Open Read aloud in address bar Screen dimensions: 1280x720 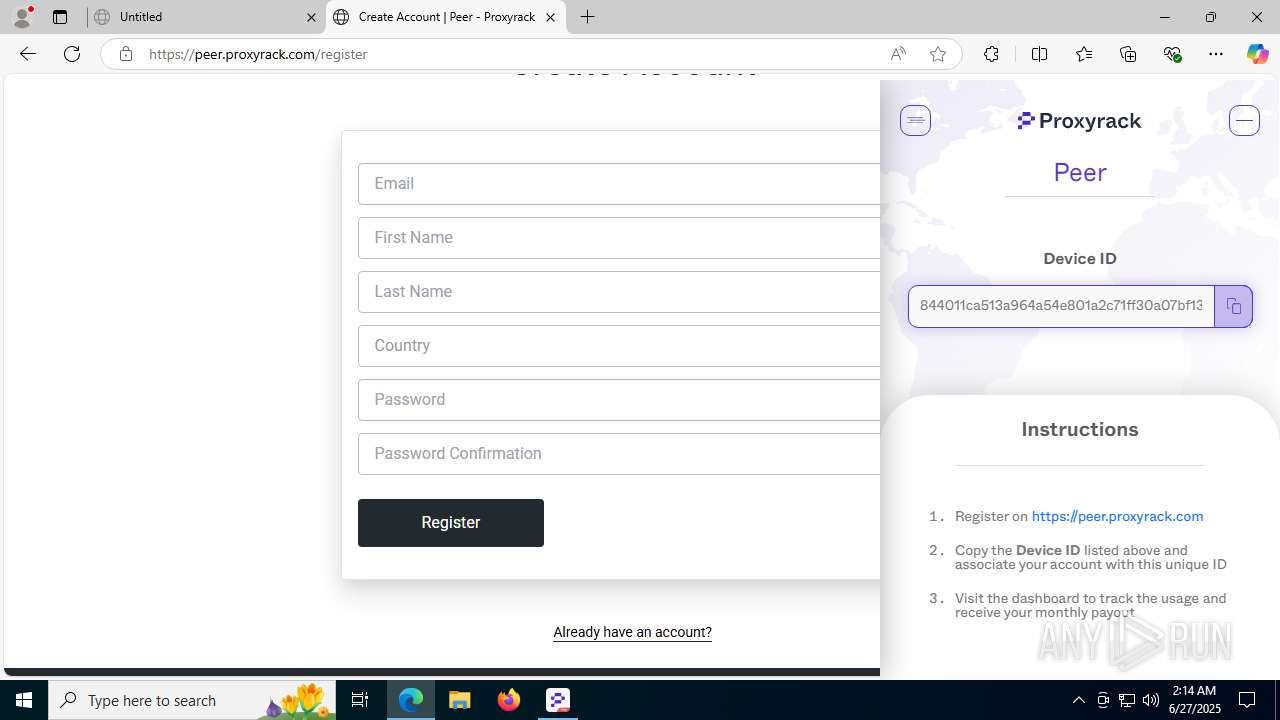point(898,54)
